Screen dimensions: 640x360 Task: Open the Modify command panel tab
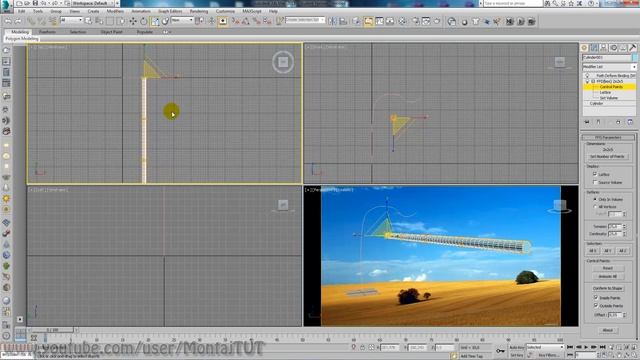click(594, 48)
